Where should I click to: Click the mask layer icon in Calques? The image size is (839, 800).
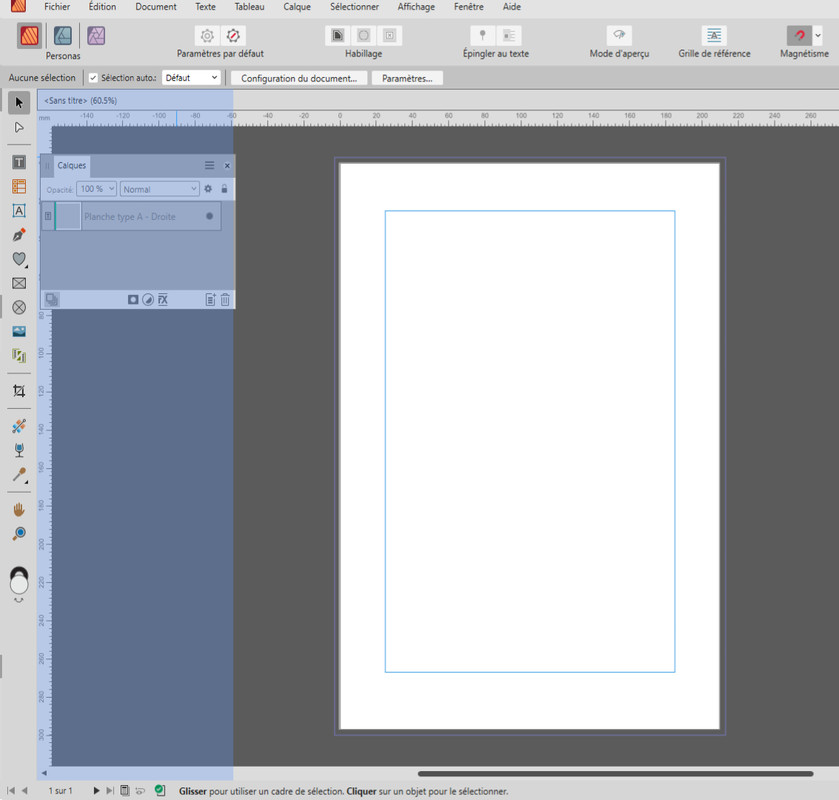click(133, 300)
